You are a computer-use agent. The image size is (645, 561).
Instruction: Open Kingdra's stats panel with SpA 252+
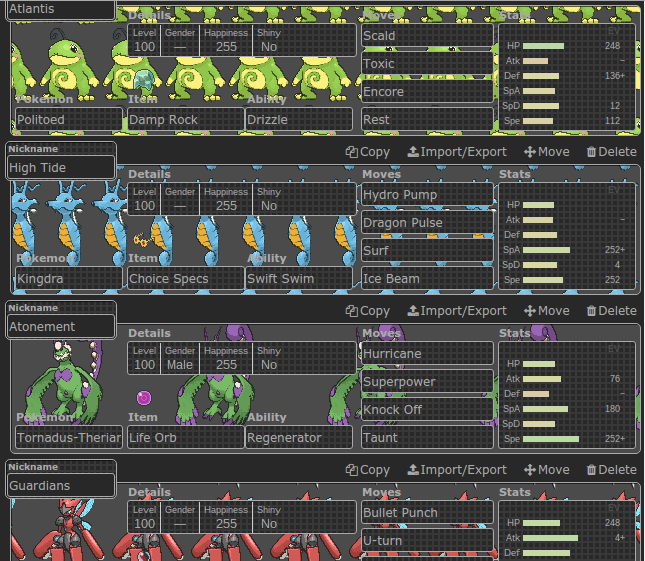click(x=567, y=236)
